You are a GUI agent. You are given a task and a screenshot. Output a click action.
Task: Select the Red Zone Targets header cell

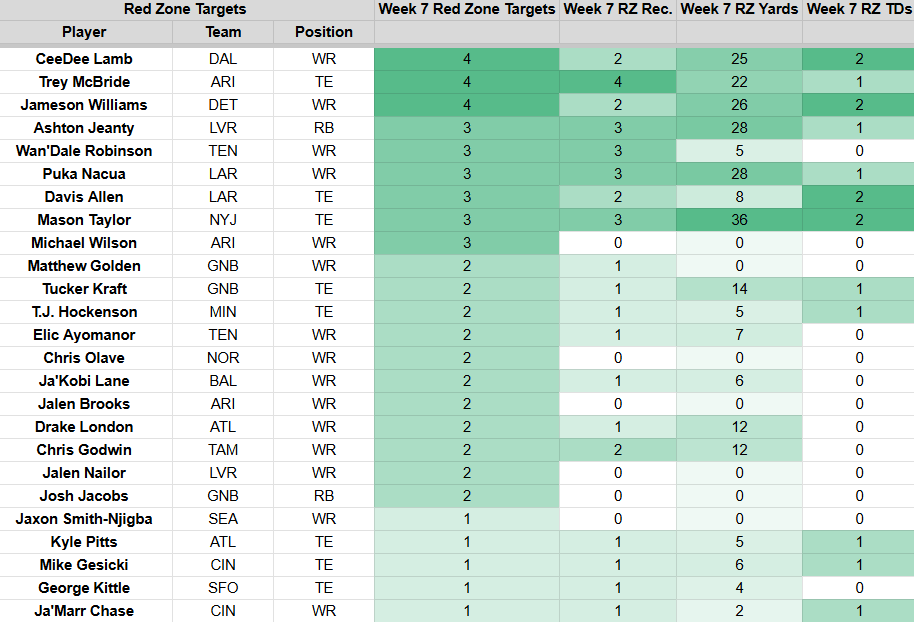[185, 9]
